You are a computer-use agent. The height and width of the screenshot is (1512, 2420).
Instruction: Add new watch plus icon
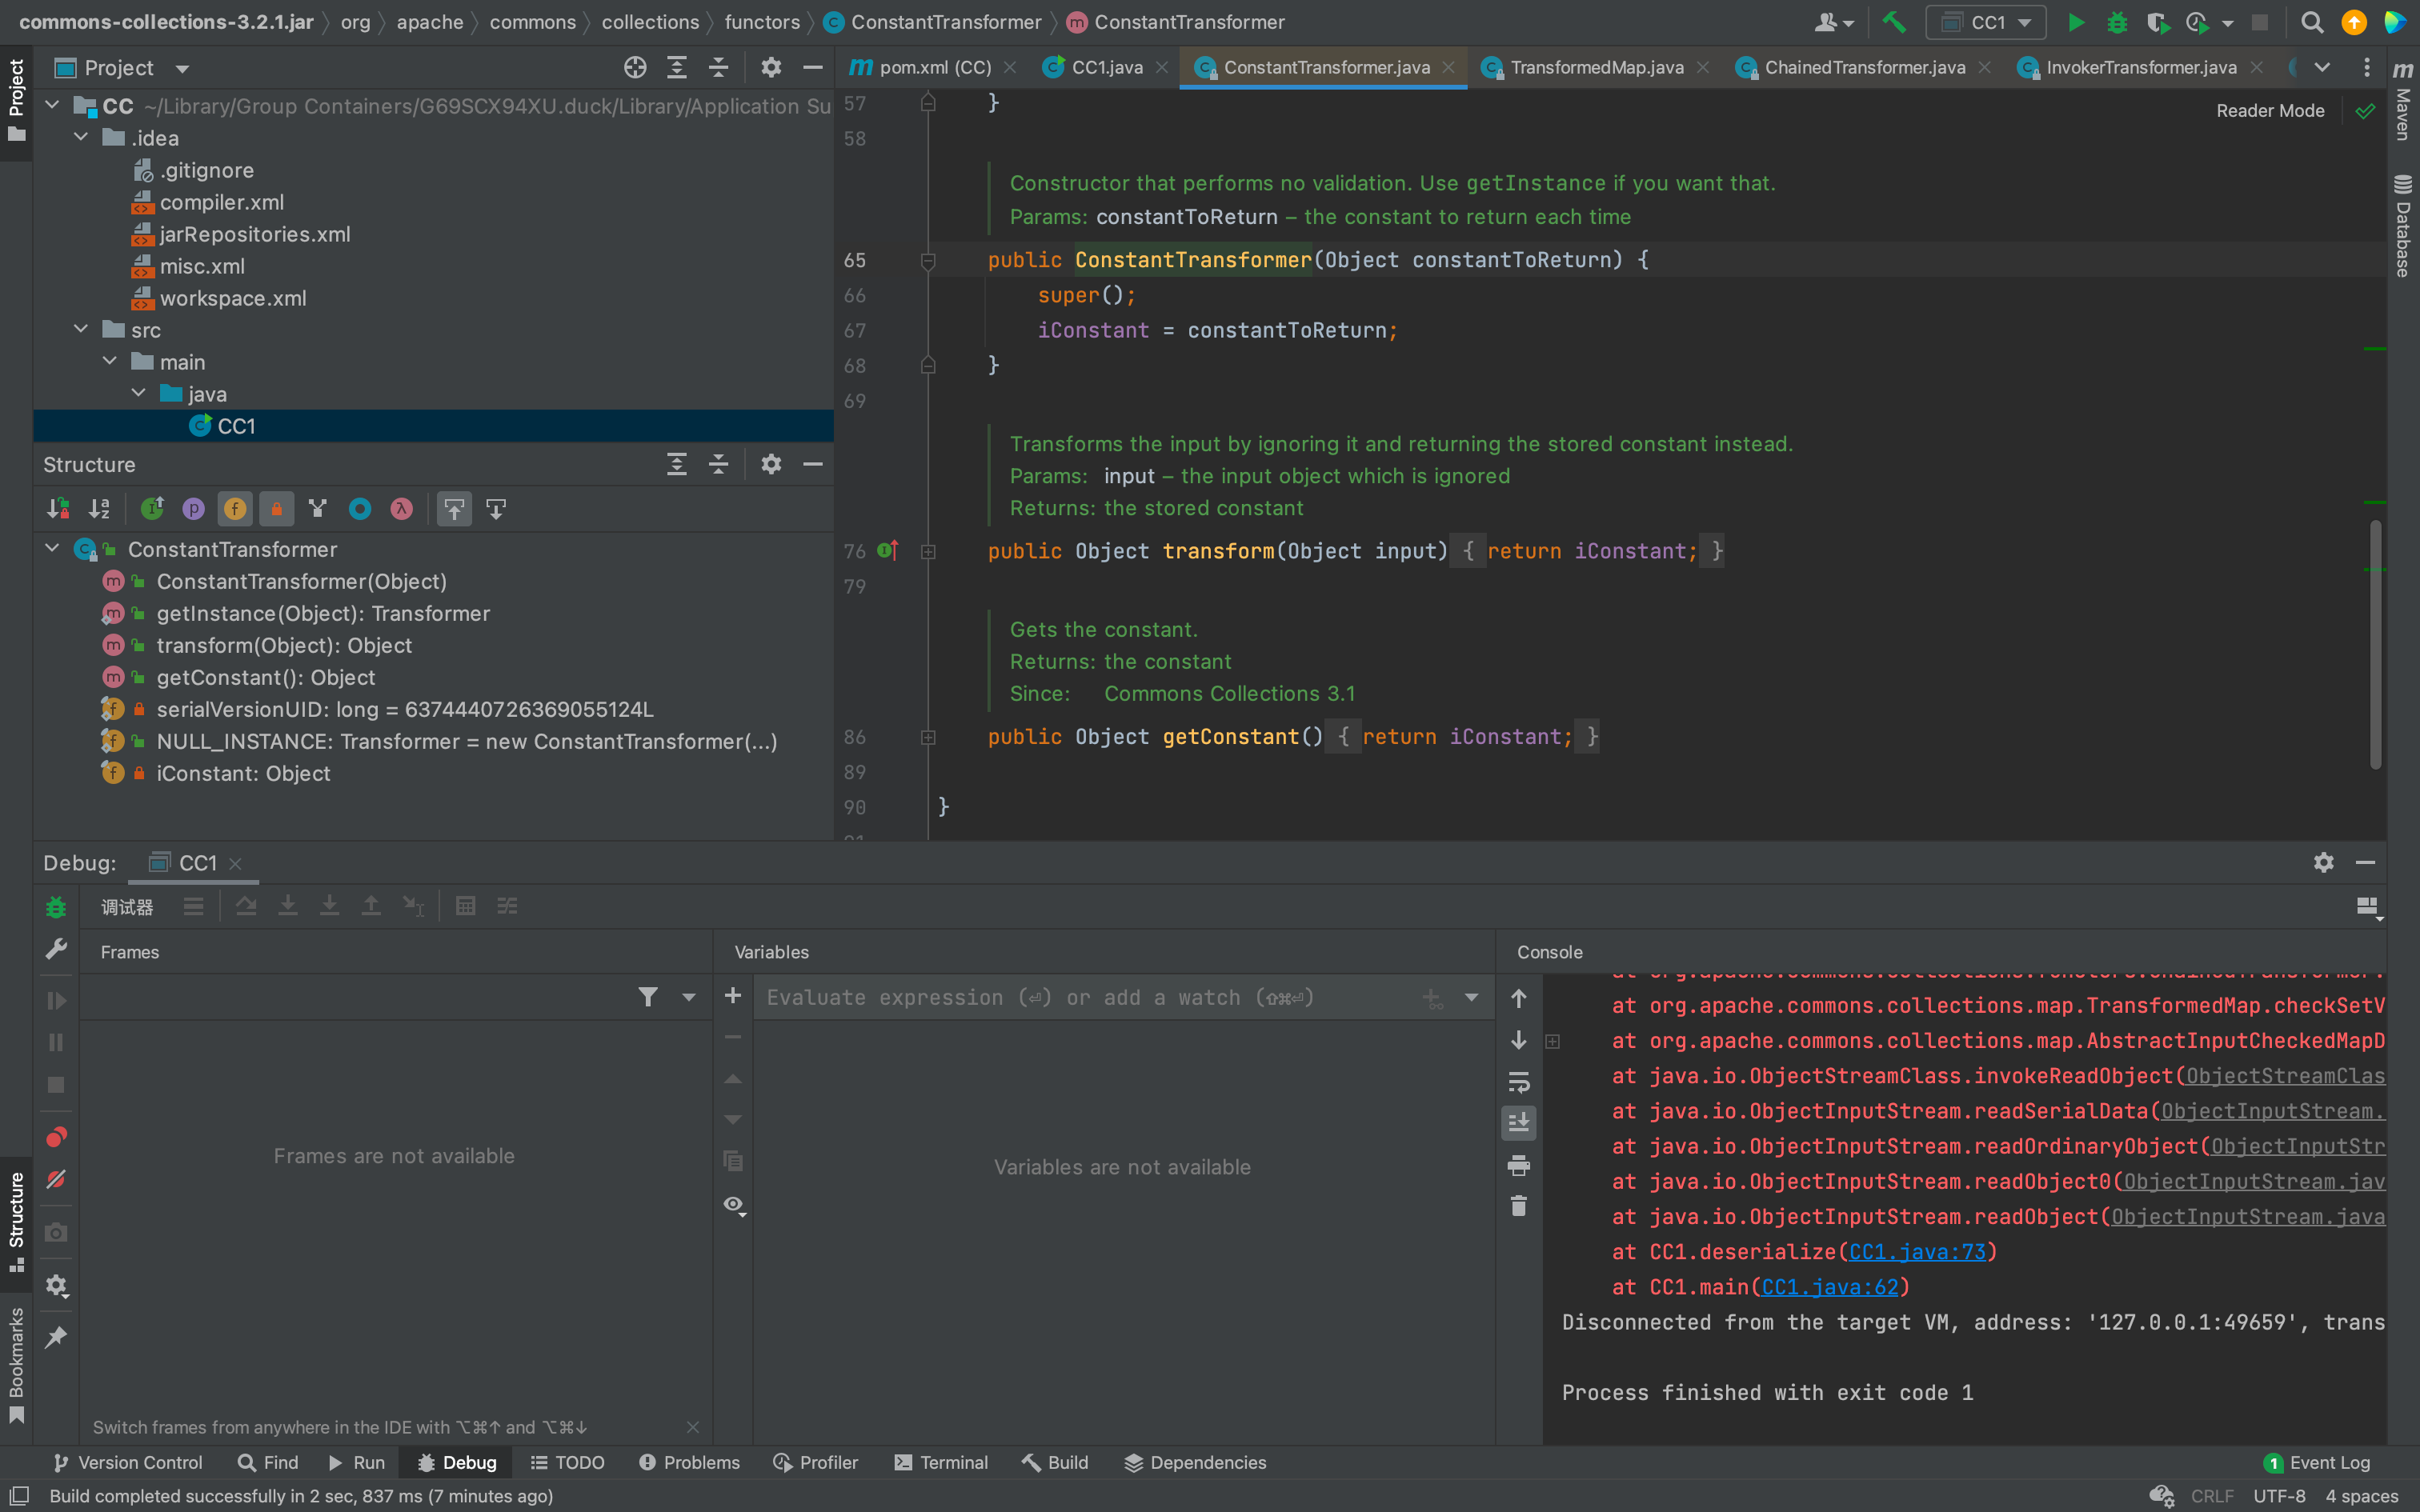pos(733,995)
